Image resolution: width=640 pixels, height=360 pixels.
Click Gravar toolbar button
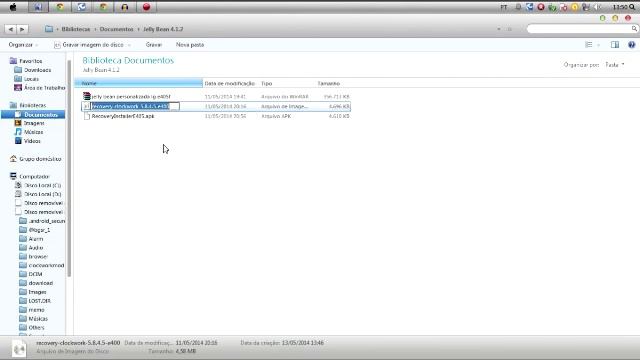[x=154, y=45]
